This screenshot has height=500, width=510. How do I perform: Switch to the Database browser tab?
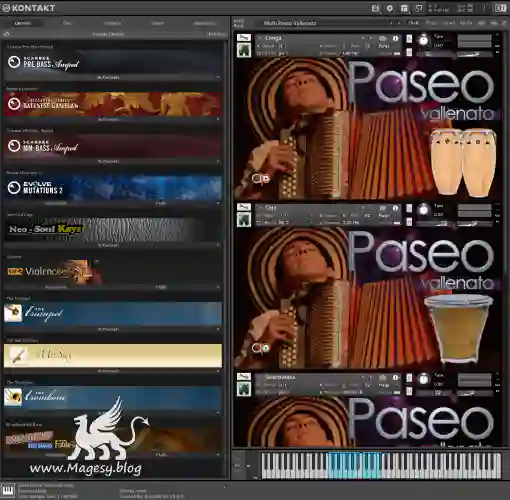point(112,23)
